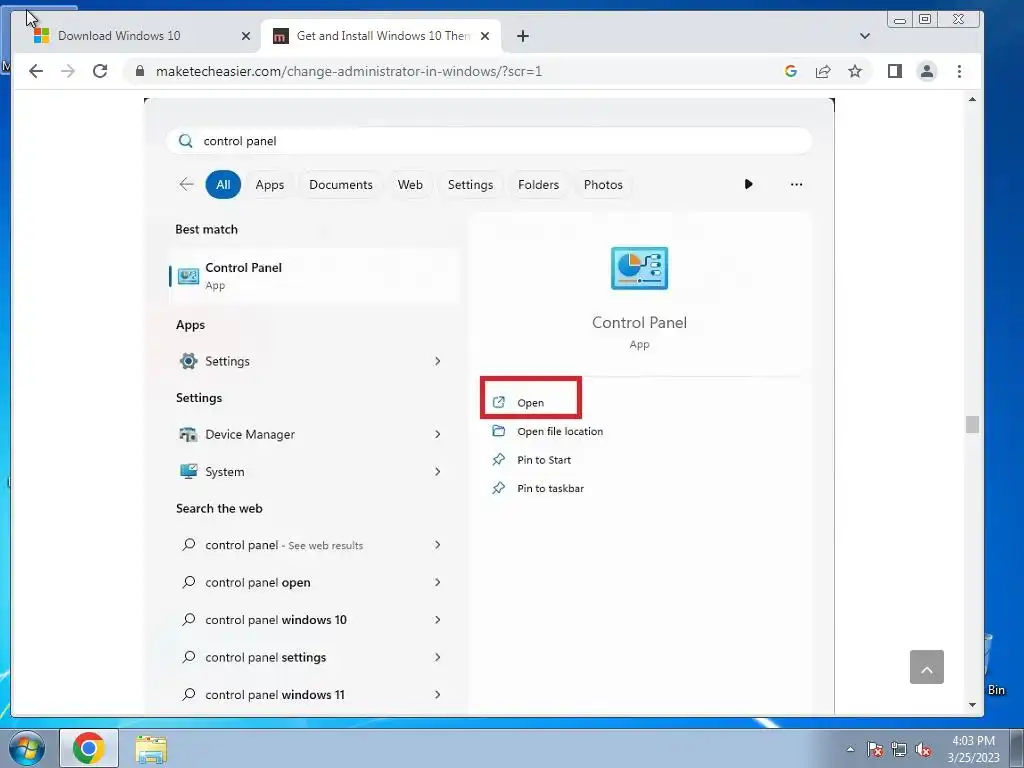Click the Chrome forward arrow button
Screen dimensions: 1024x768
point(68,71)
